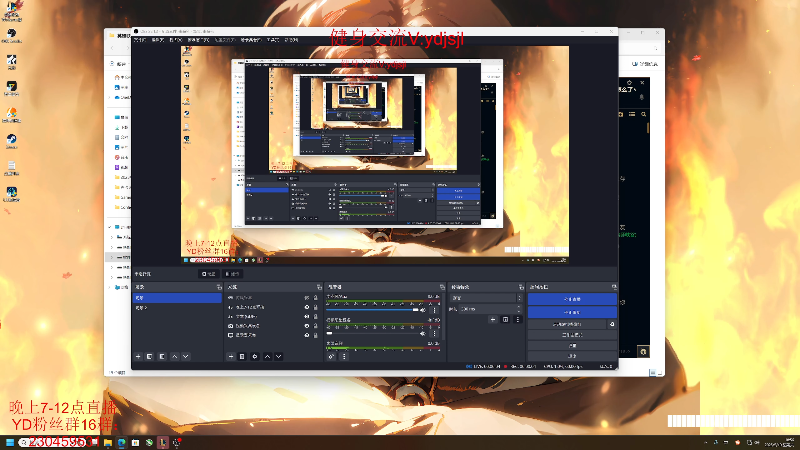Mute the top audio mixer channel
This screenshot has height=450, width=800.
tap(423, 310)
